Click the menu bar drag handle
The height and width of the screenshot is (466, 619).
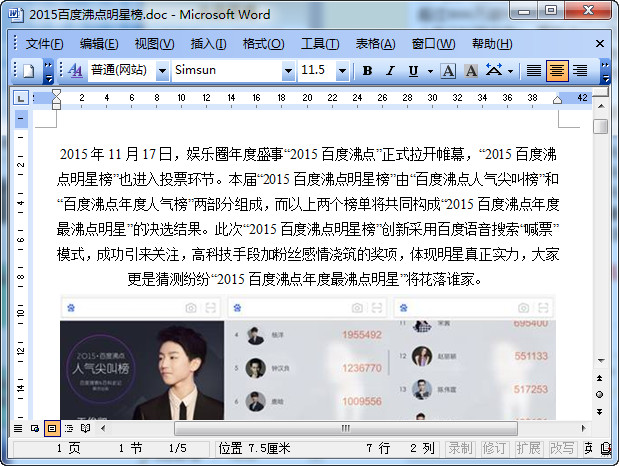(15, 43)
